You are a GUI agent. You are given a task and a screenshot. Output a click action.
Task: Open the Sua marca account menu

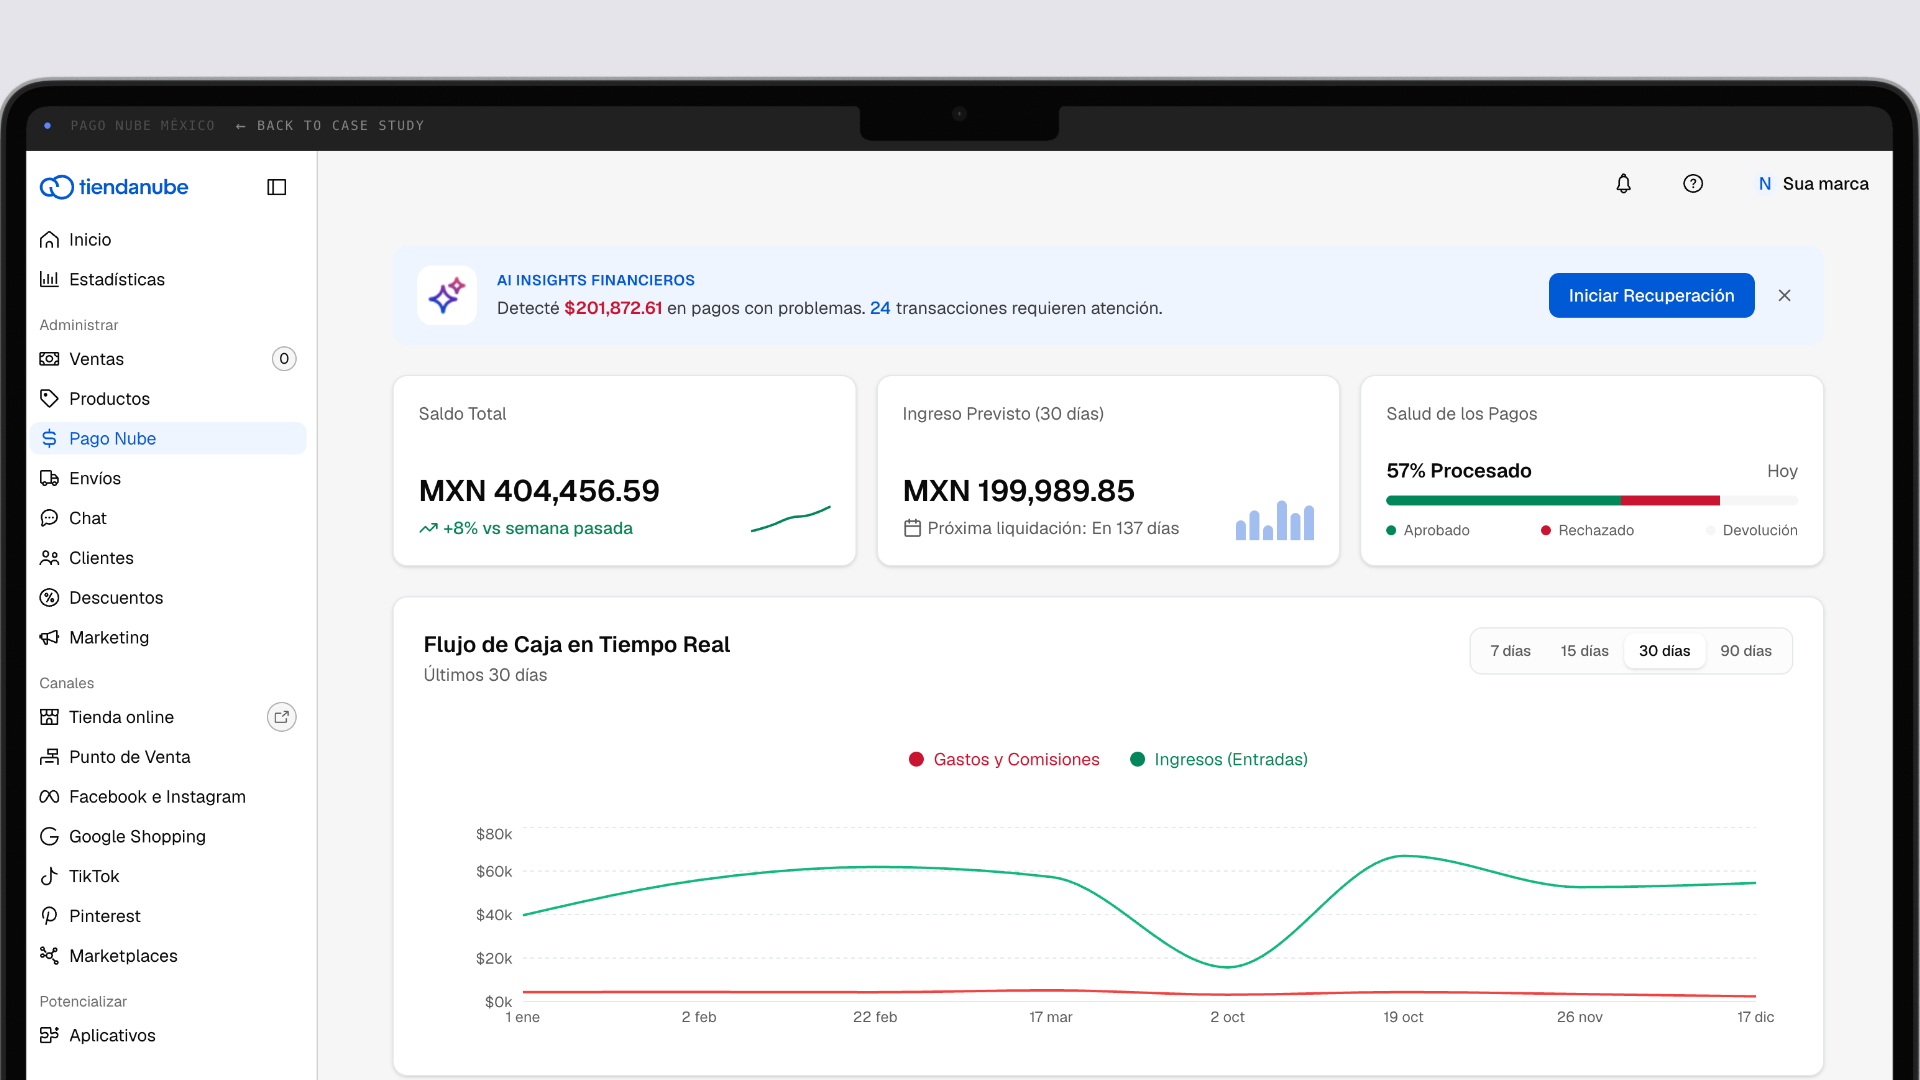pos(1813,184)
